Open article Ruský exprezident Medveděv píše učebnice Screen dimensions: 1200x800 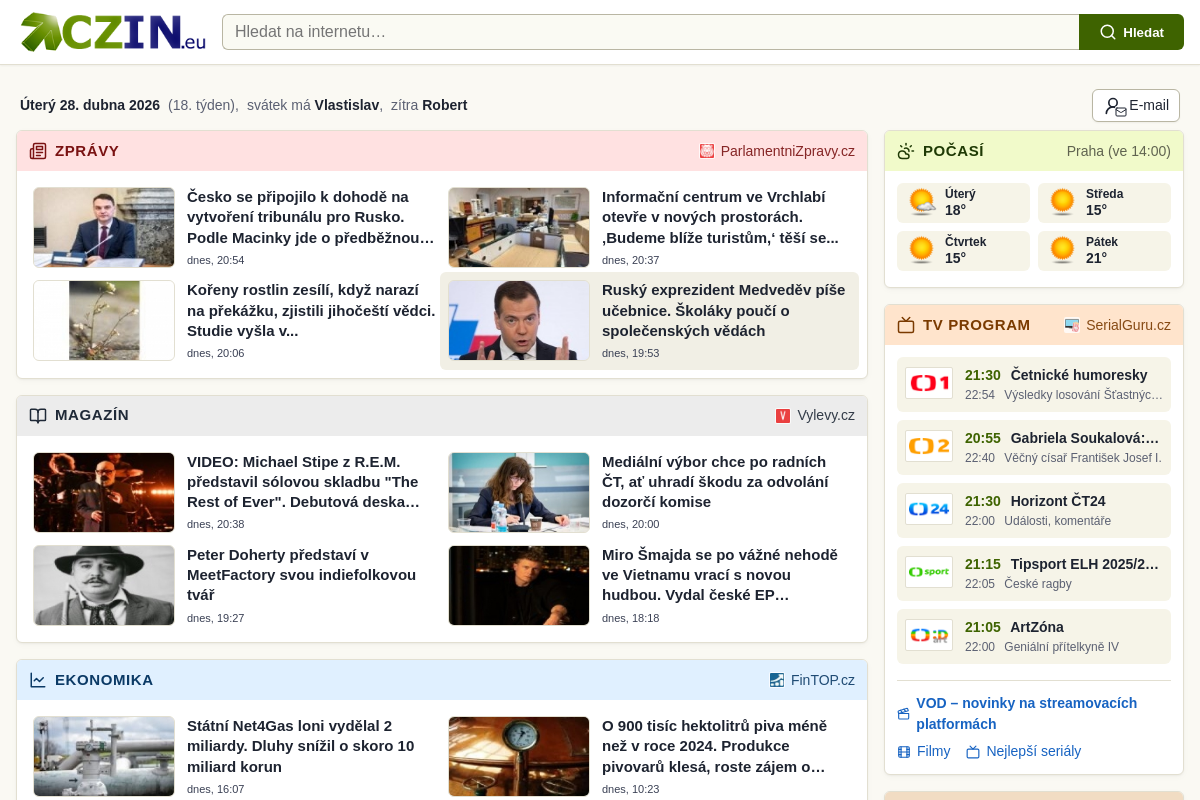(725, 310)
